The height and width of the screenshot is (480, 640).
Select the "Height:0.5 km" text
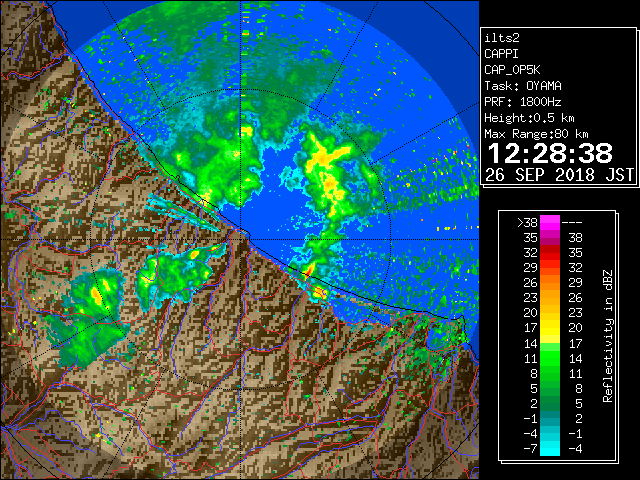point(529,118)
